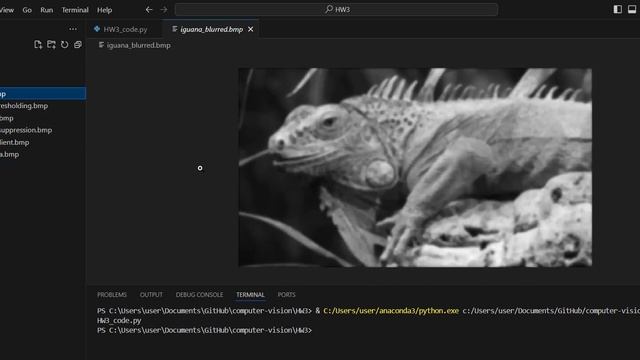Image resolution: width=640 pixels, height=360 pixels.
Task: Switch to the PROBLEMS panel tab
Action: click(x=112, y=295)
